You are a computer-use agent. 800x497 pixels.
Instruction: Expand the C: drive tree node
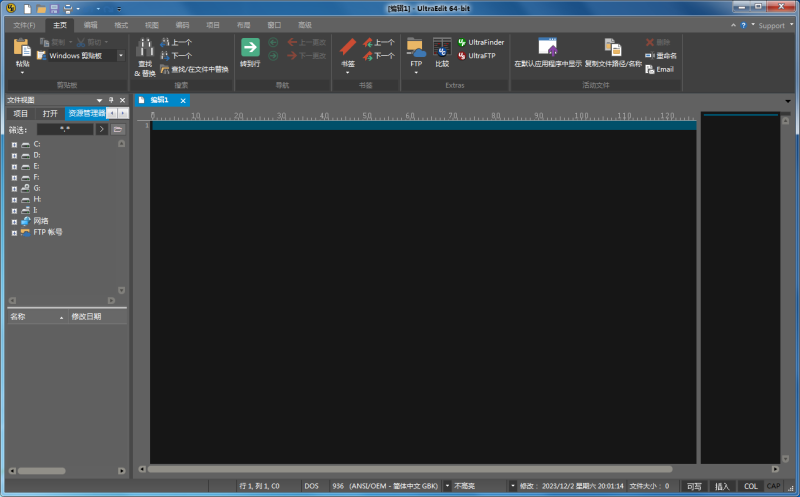(14, 144)
